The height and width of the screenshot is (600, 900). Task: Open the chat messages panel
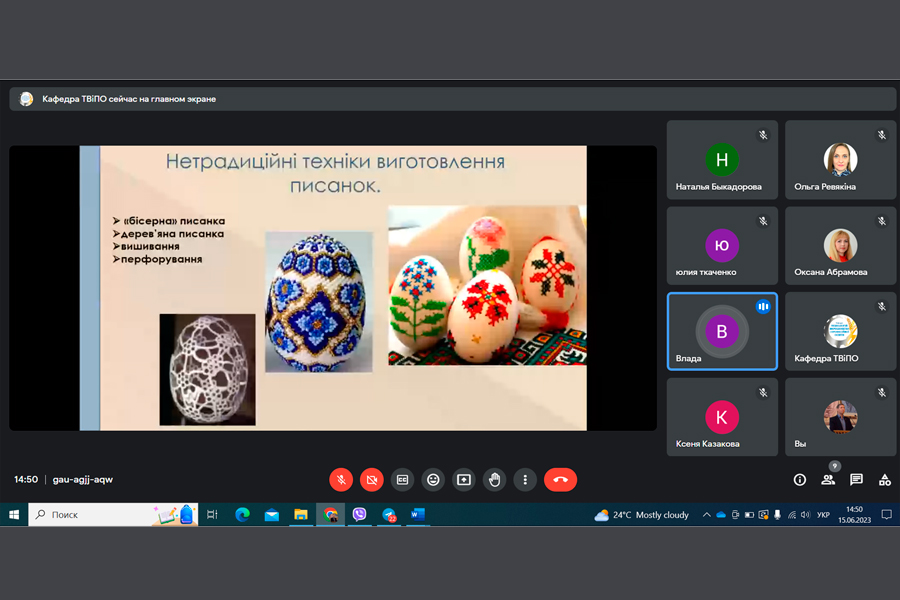pos(856,480)
